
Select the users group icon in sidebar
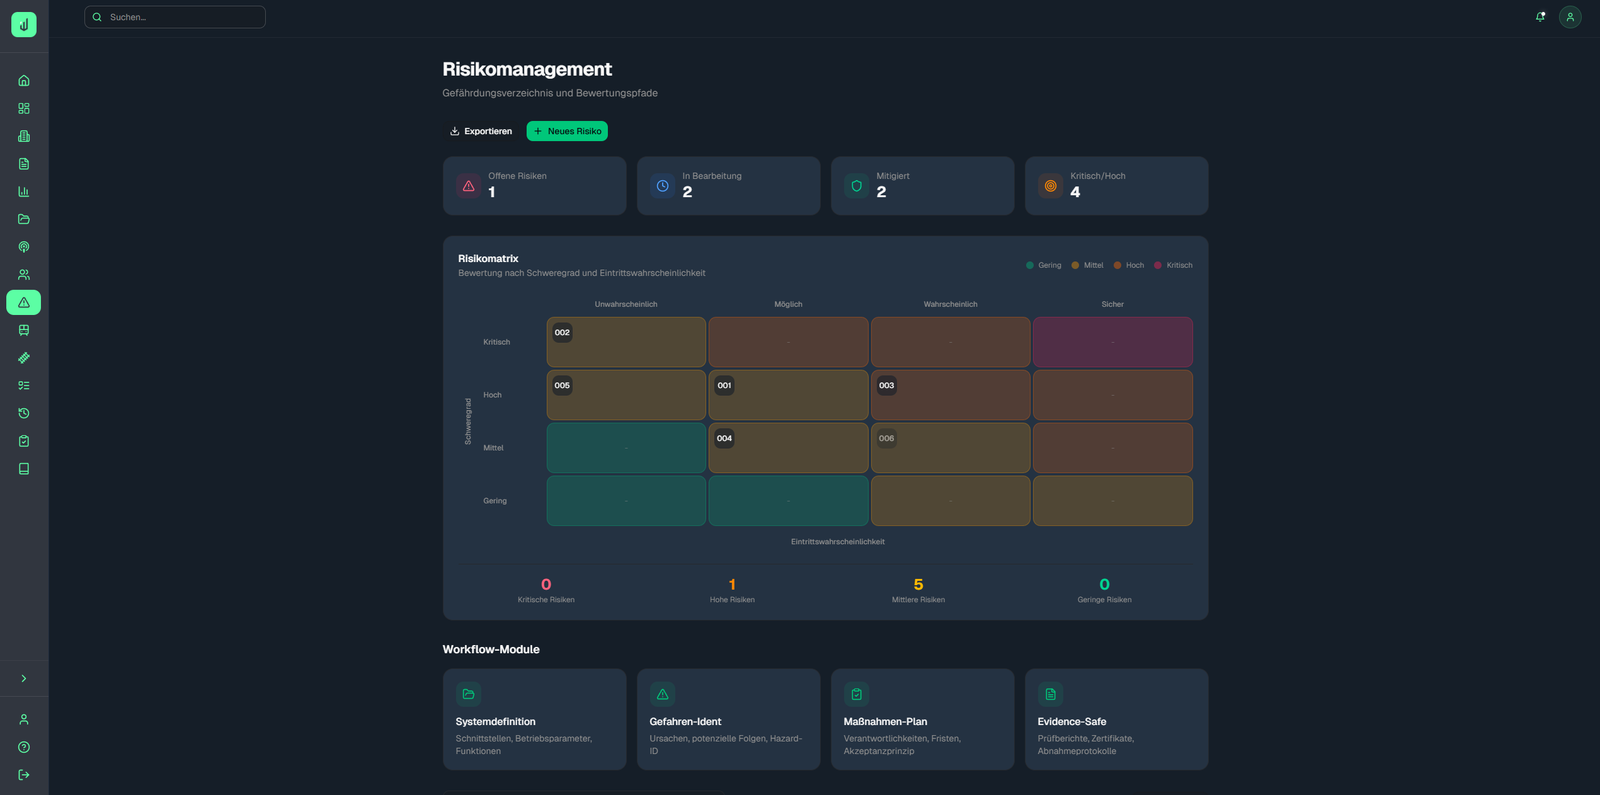[24, 274]
